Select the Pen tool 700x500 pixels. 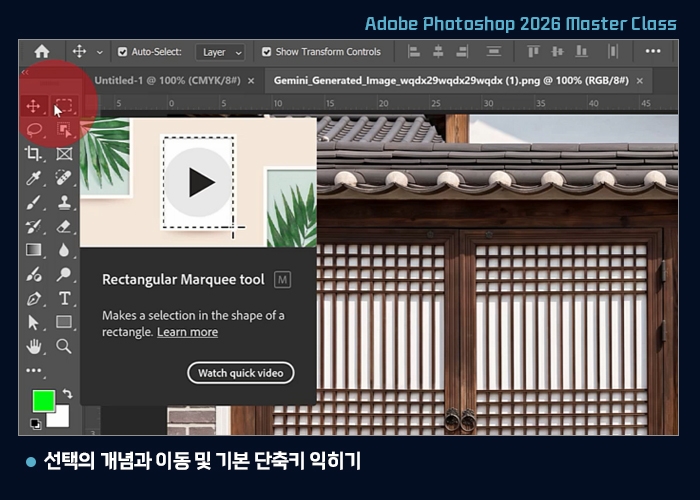34,298
